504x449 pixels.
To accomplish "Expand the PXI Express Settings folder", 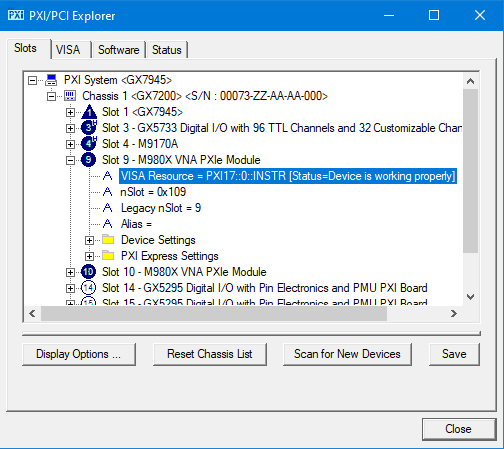I will click(x=89, y=256).
